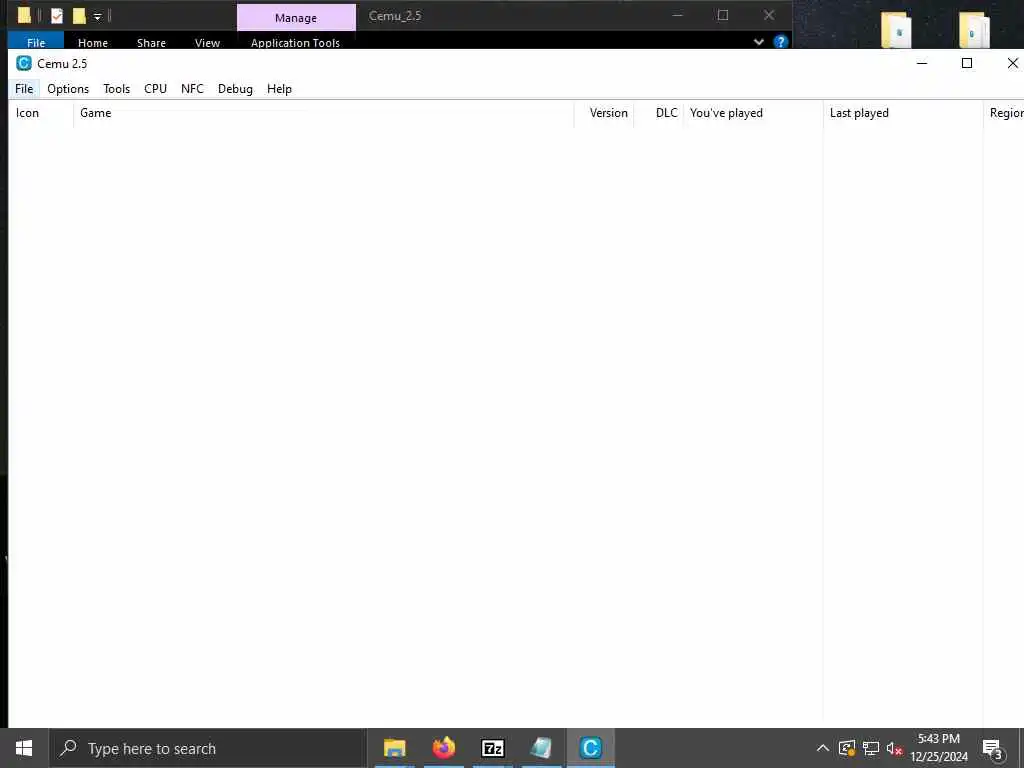Screen dimensions: 1024x768
Task: Maximize the Cemu 2.5 window
Action: pyautogui.click(x=967, y=63)
